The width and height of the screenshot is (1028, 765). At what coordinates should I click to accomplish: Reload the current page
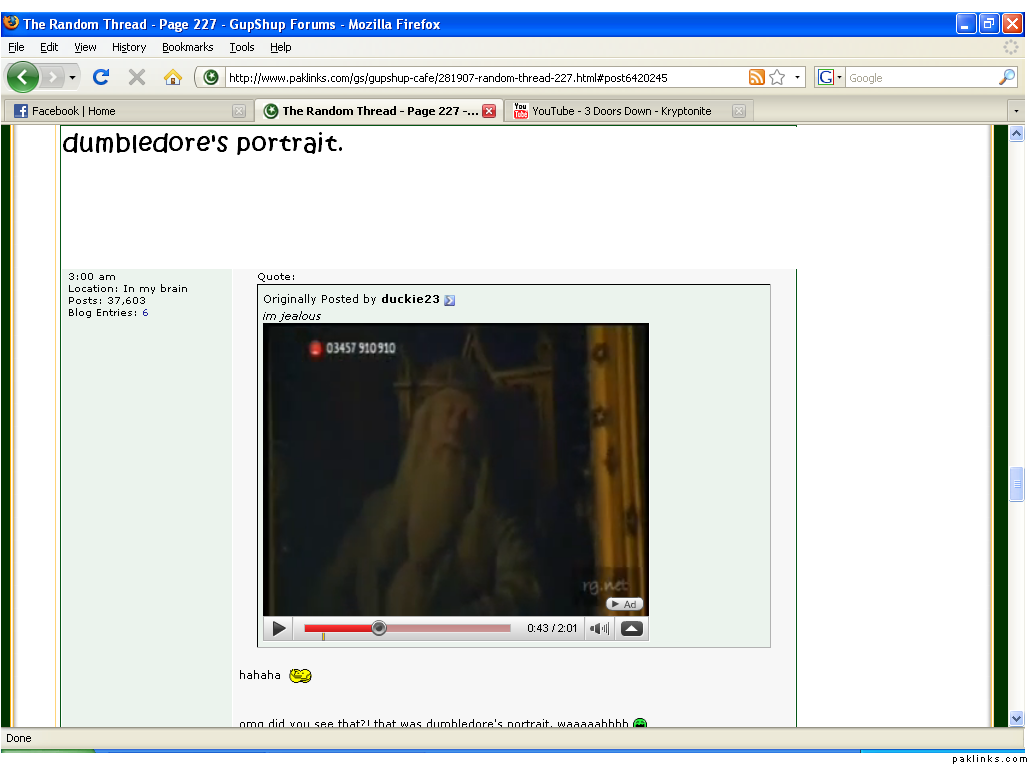tap(101, 77)
